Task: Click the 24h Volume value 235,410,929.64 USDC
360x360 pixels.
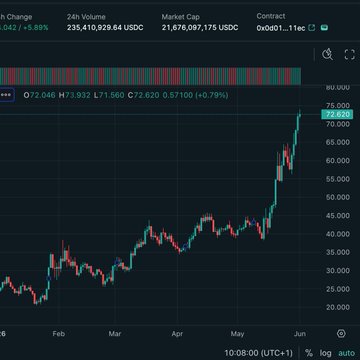Action: pyautogui.click(x=105, y=28)
